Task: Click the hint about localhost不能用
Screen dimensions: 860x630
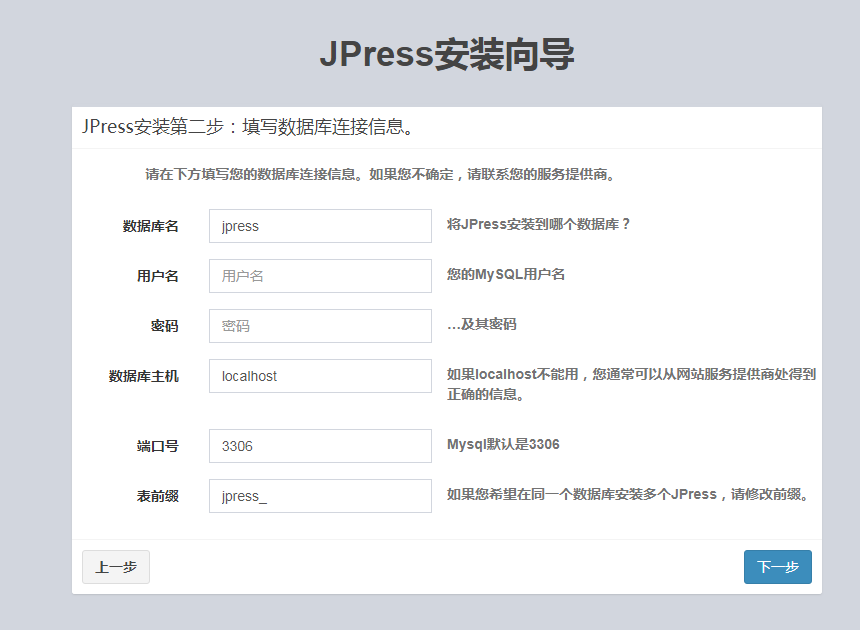Action: coord(631,384)
